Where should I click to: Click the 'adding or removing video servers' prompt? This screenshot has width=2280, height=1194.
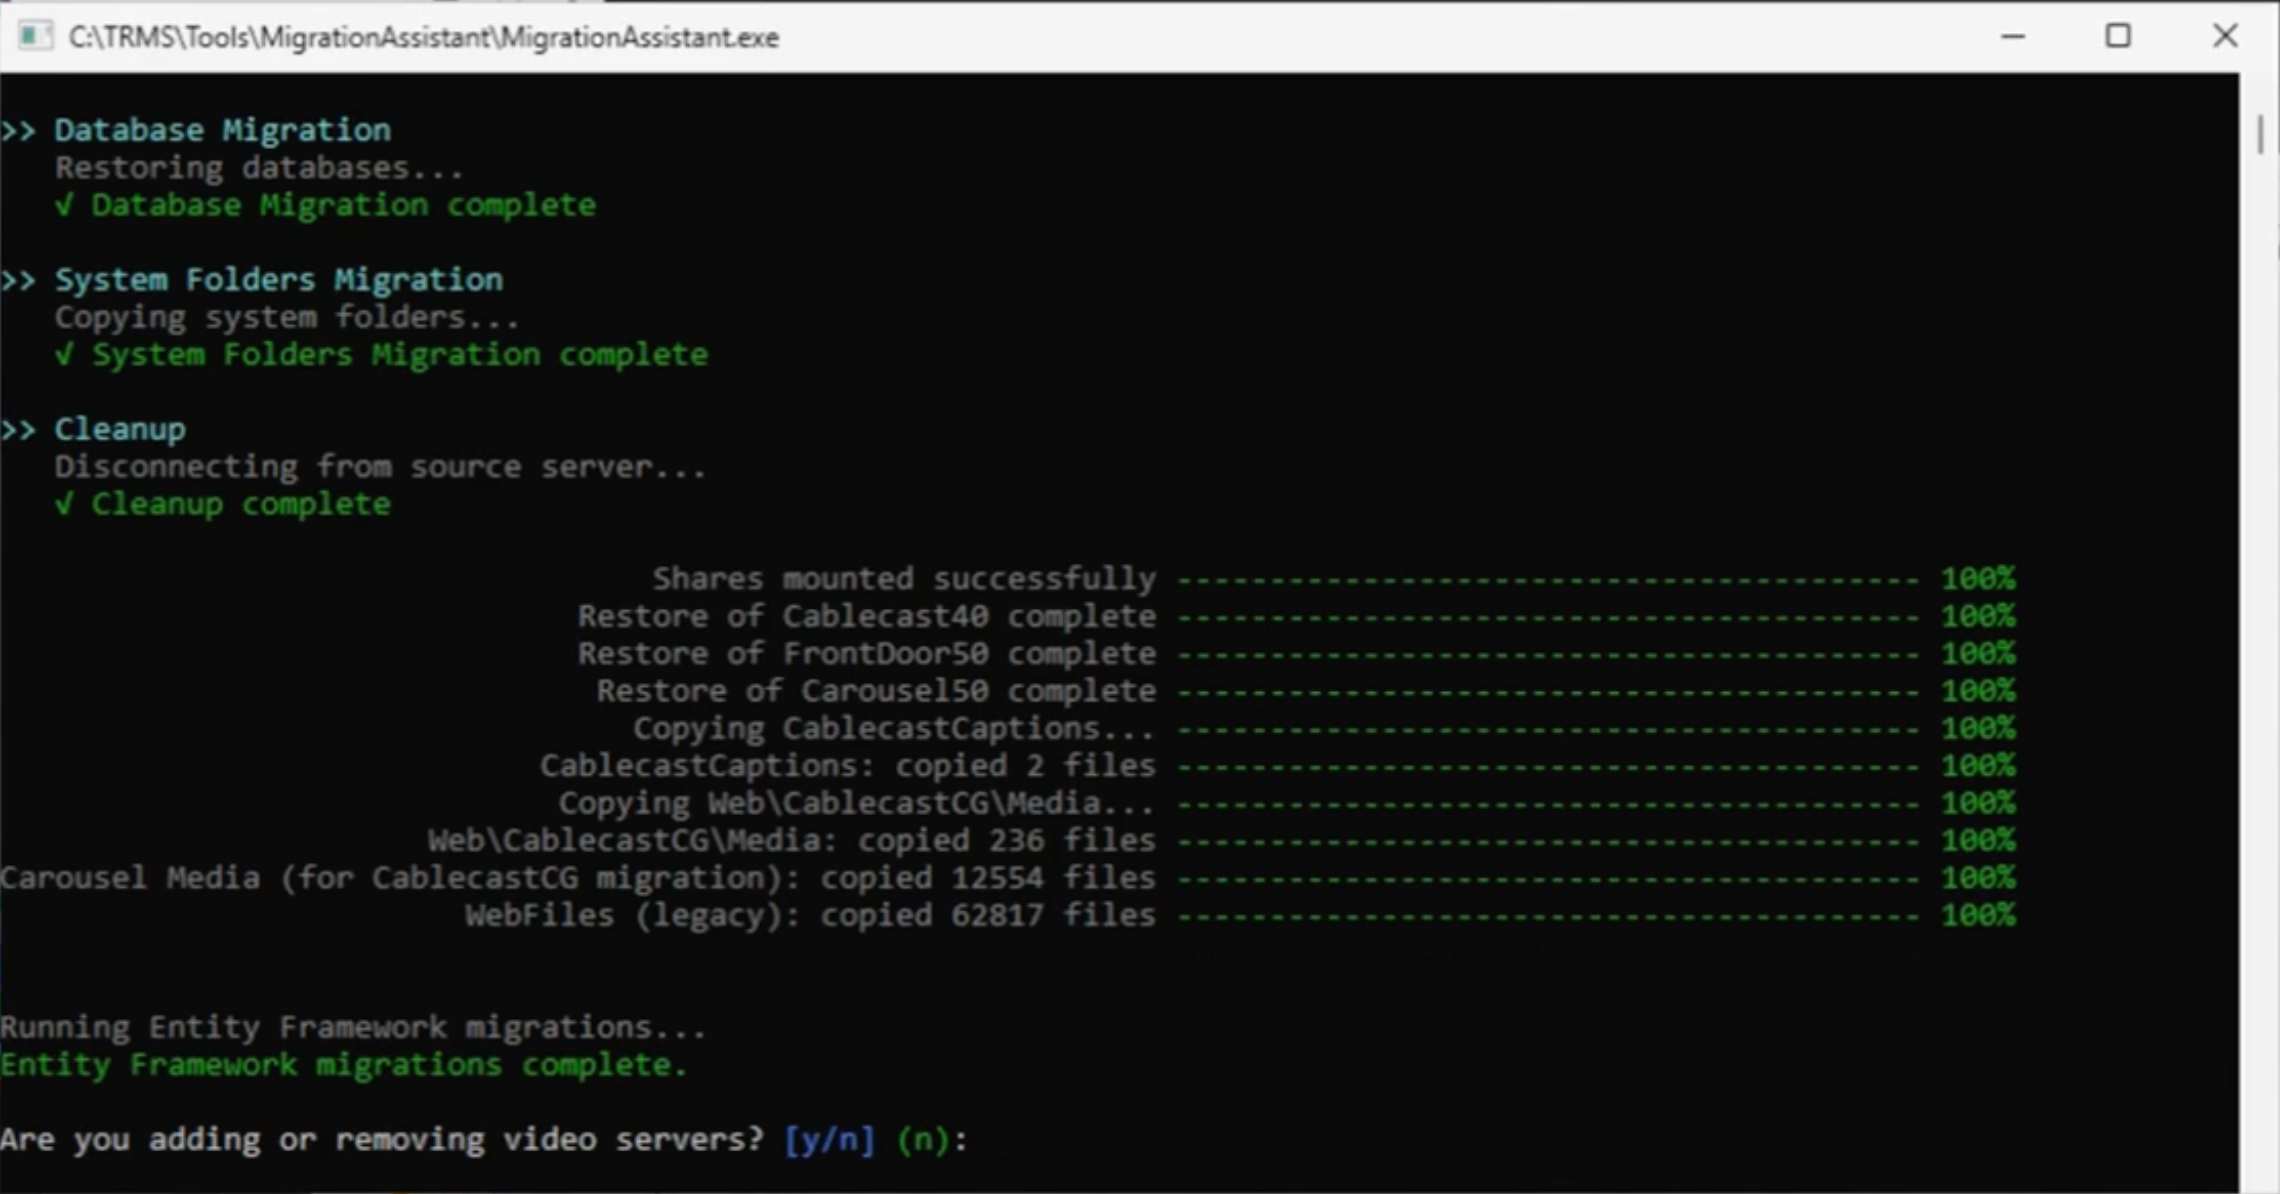pyautogui.click(x=382, y=1139)
